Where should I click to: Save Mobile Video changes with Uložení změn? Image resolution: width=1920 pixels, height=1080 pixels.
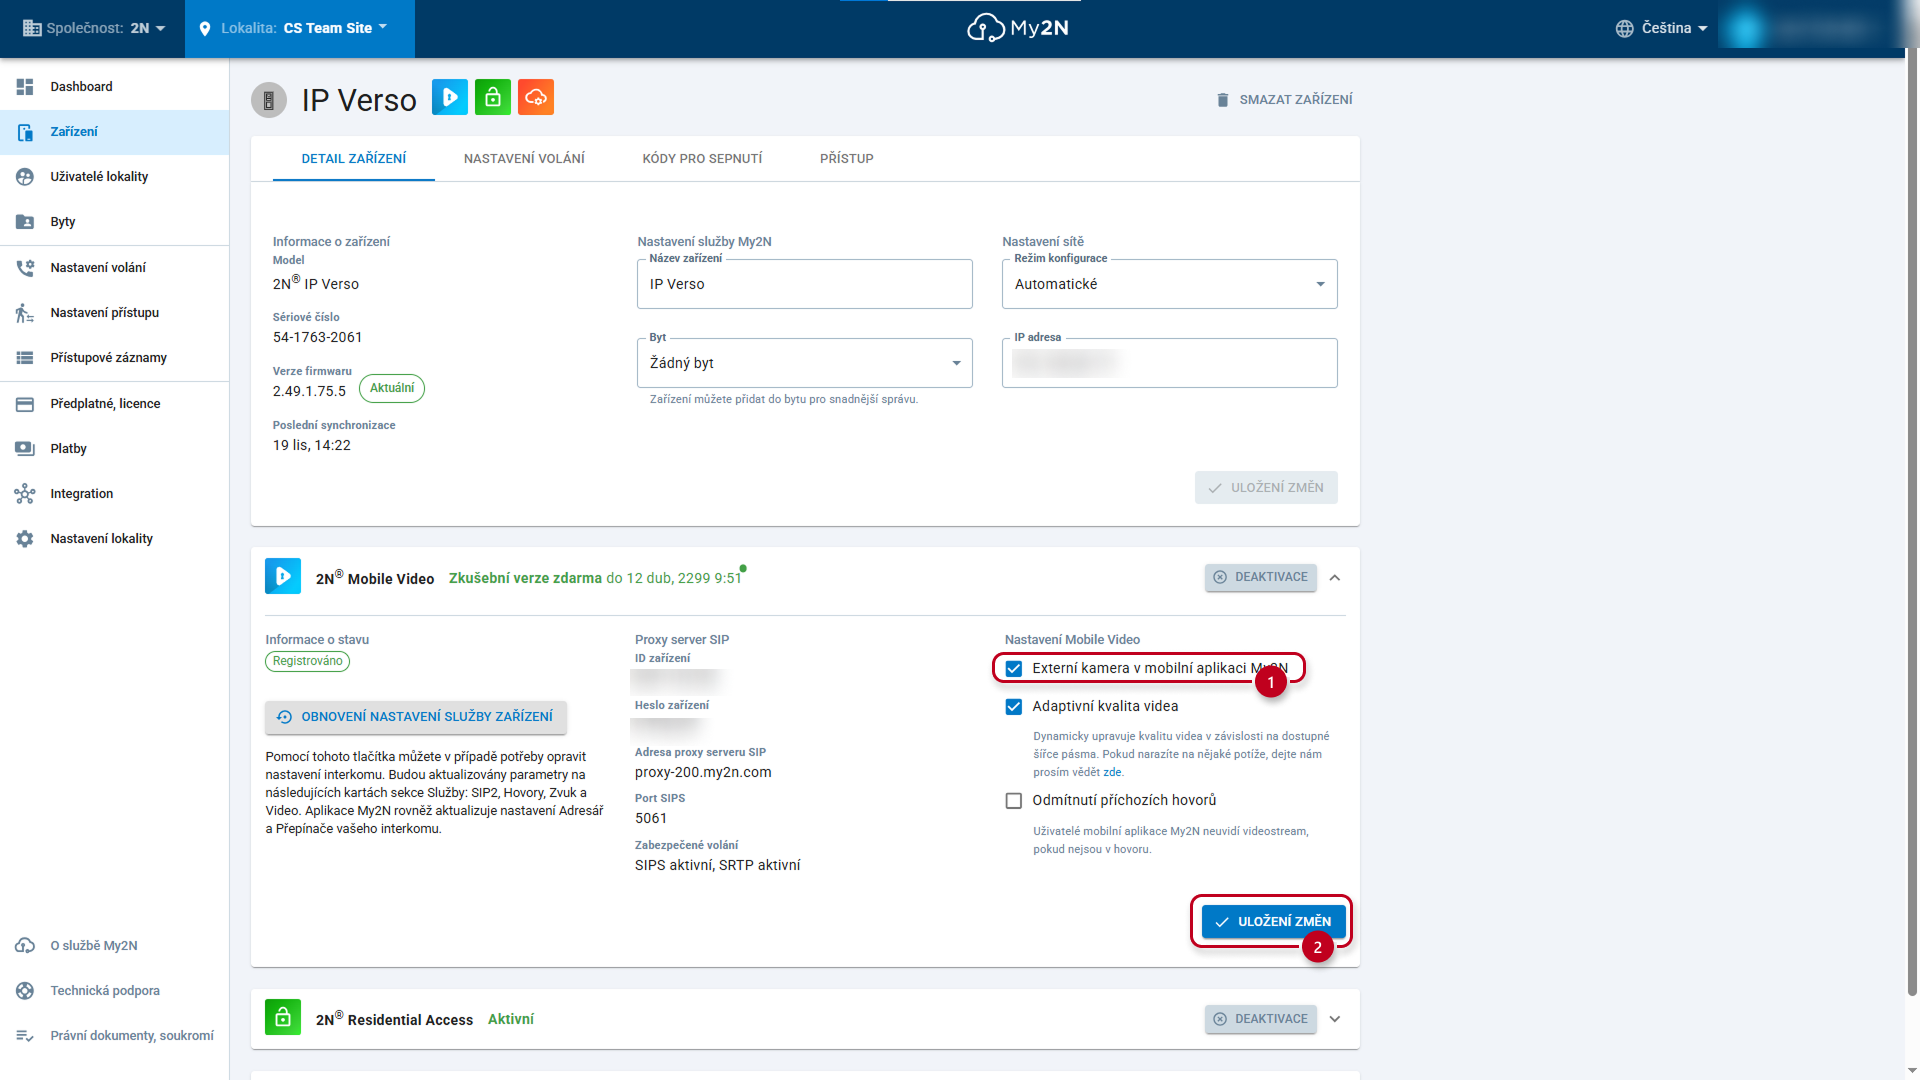[x=1273, y=922]
